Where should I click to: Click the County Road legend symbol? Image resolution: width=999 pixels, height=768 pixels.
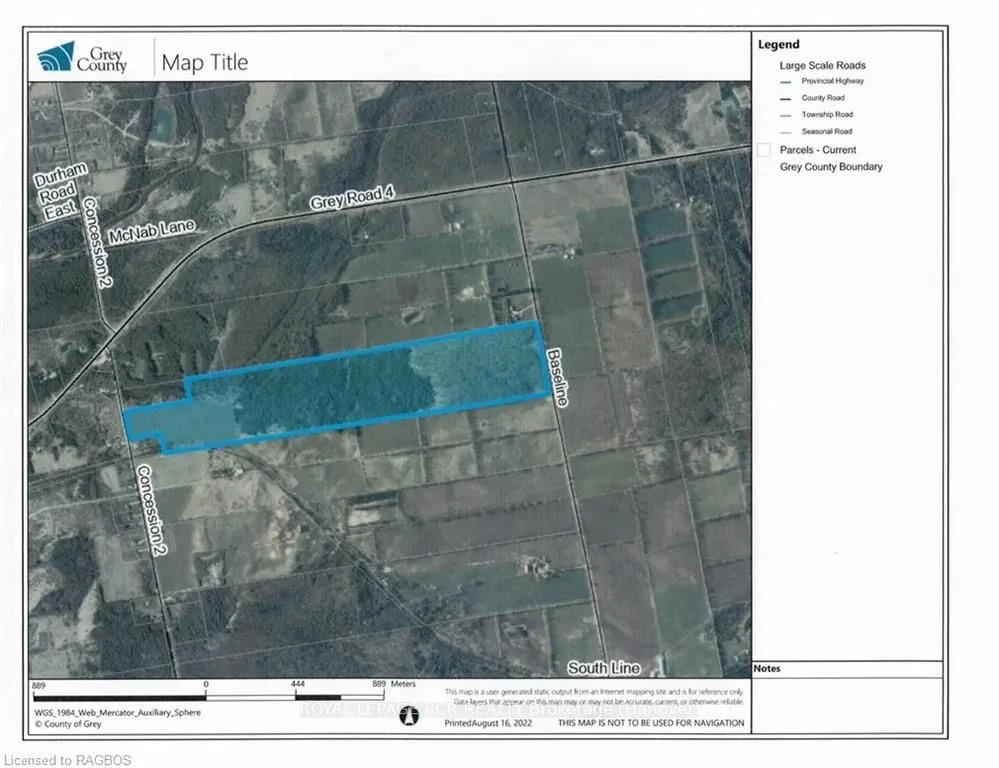coord(785,98)
